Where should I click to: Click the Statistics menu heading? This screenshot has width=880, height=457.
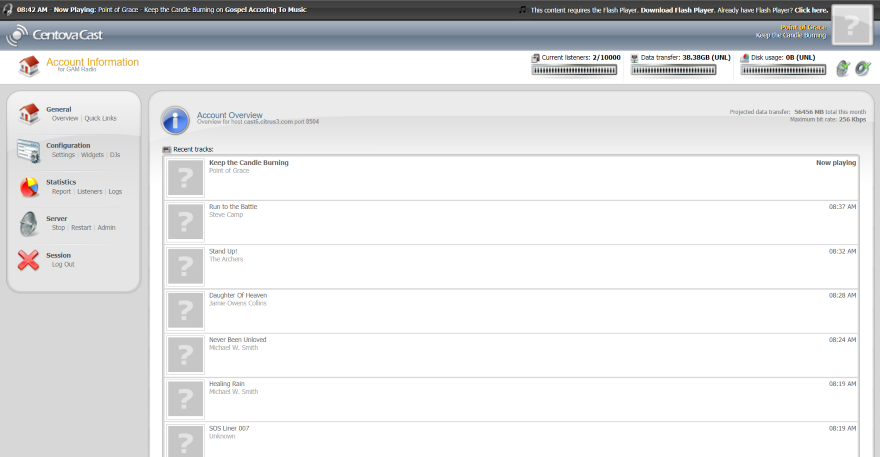[x=61, y=182]
